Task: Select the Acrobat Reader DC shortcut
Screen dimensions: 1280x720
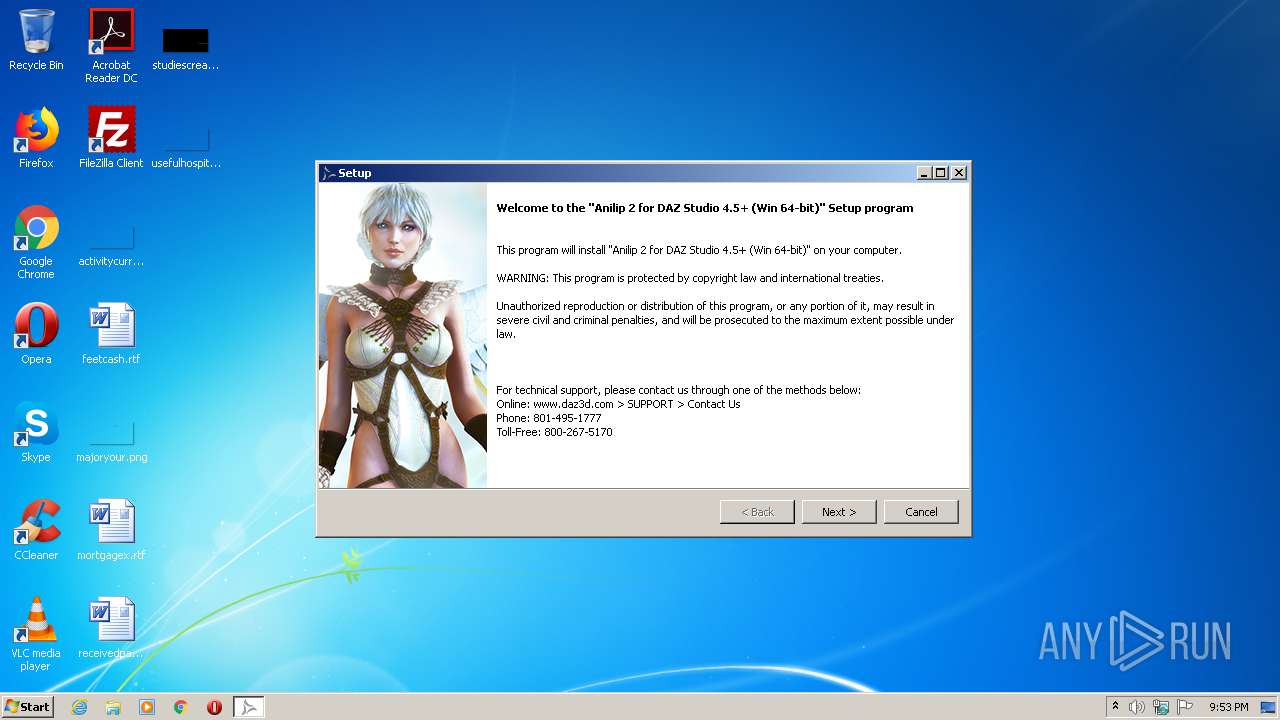Action: pos(111,46)
